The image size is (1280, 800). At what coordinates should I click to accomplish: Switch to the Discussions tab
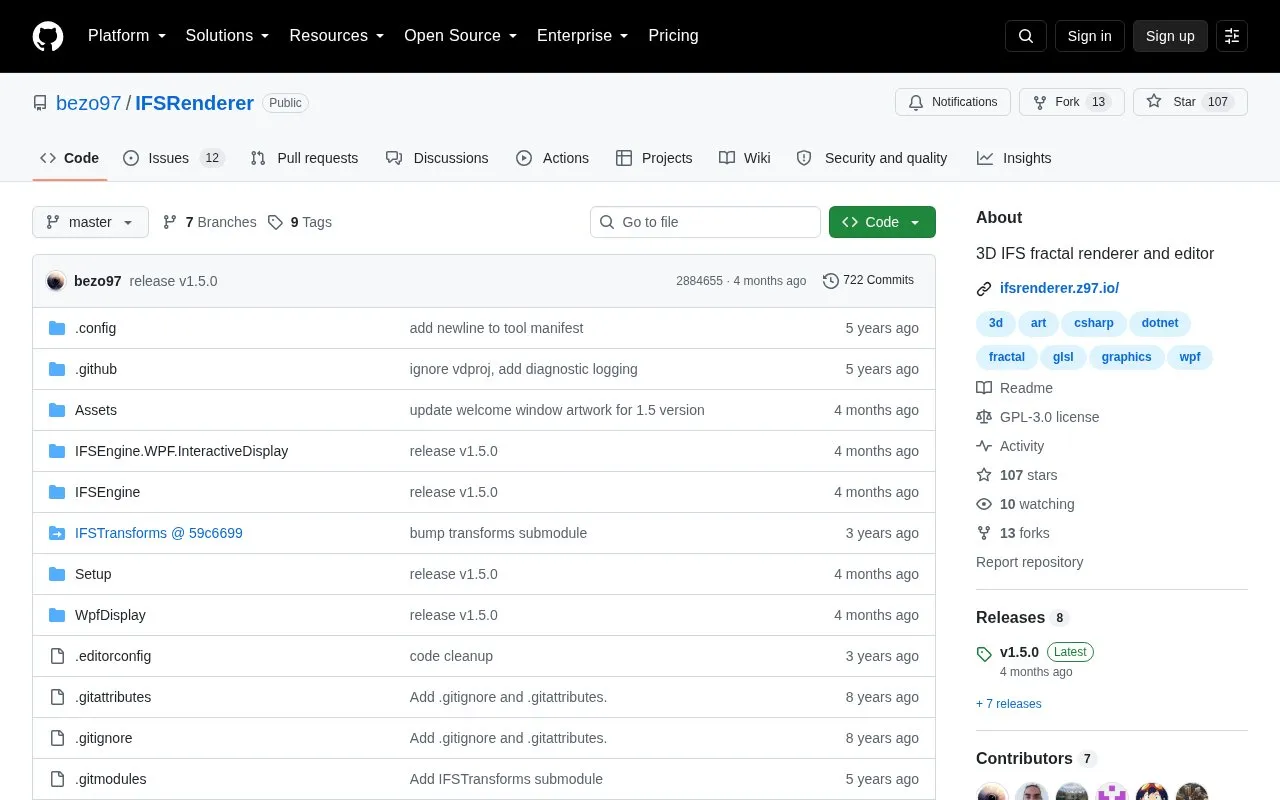point(437,158)
